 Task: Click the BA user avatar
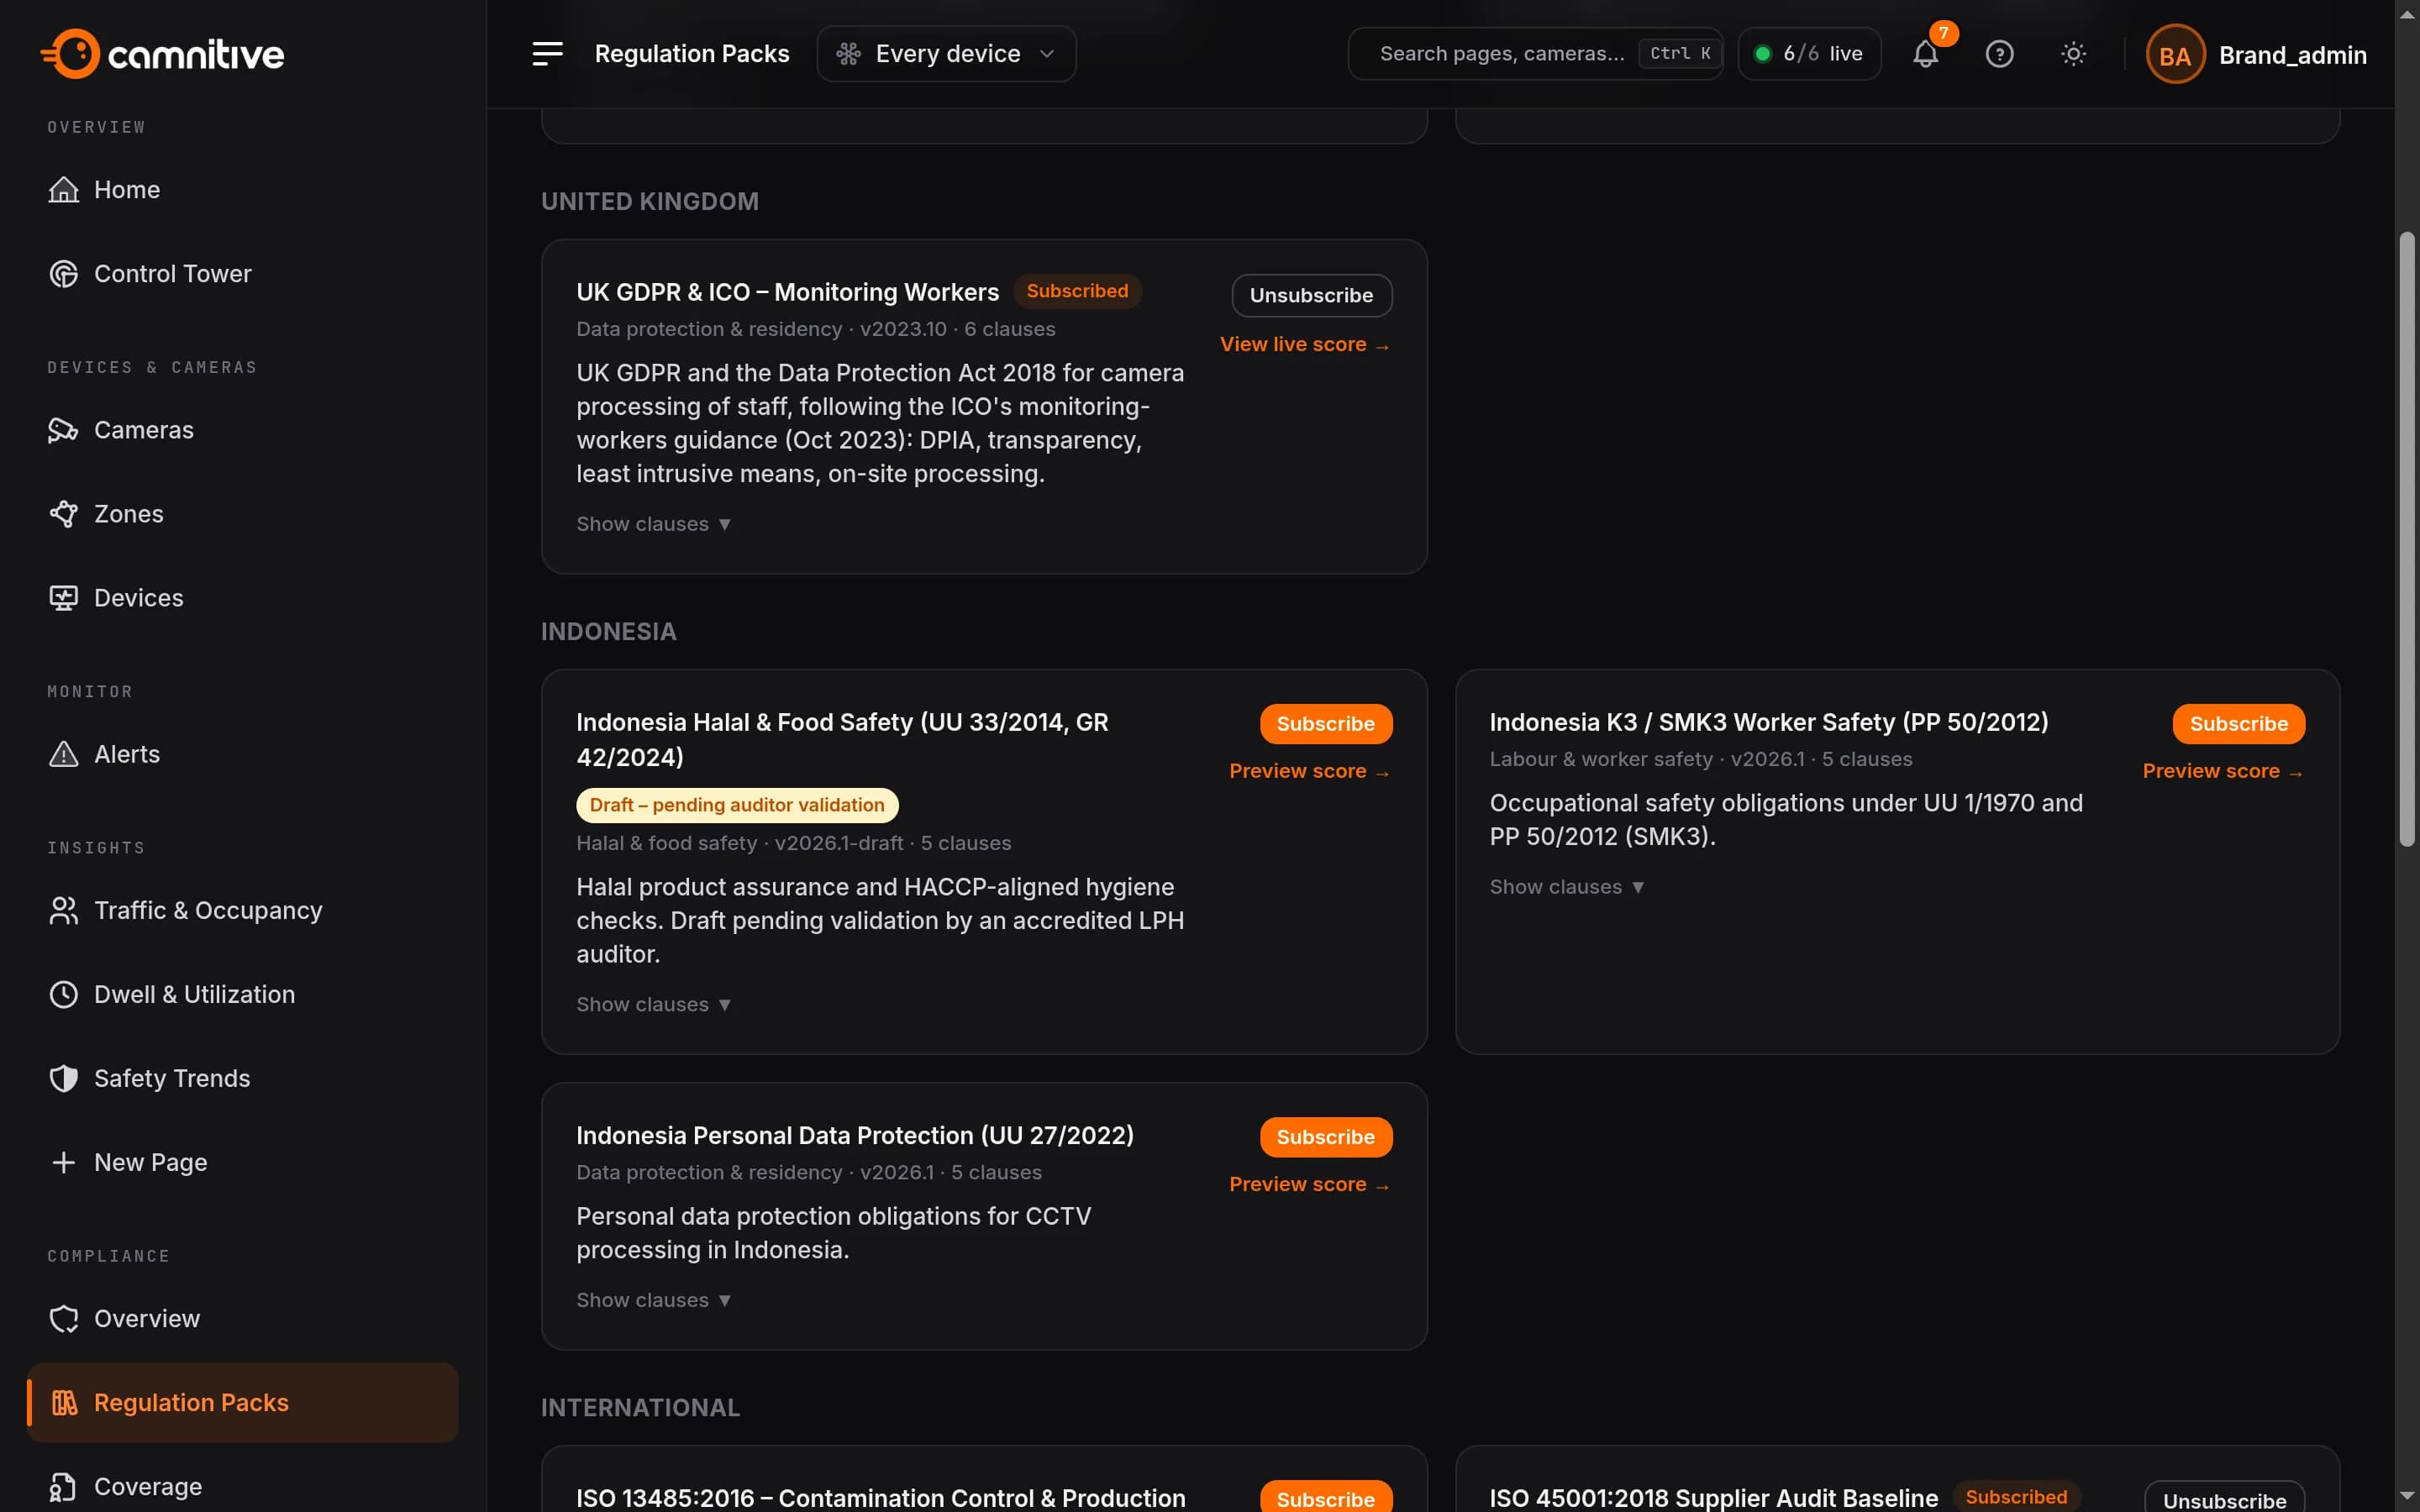point(2175,55)
